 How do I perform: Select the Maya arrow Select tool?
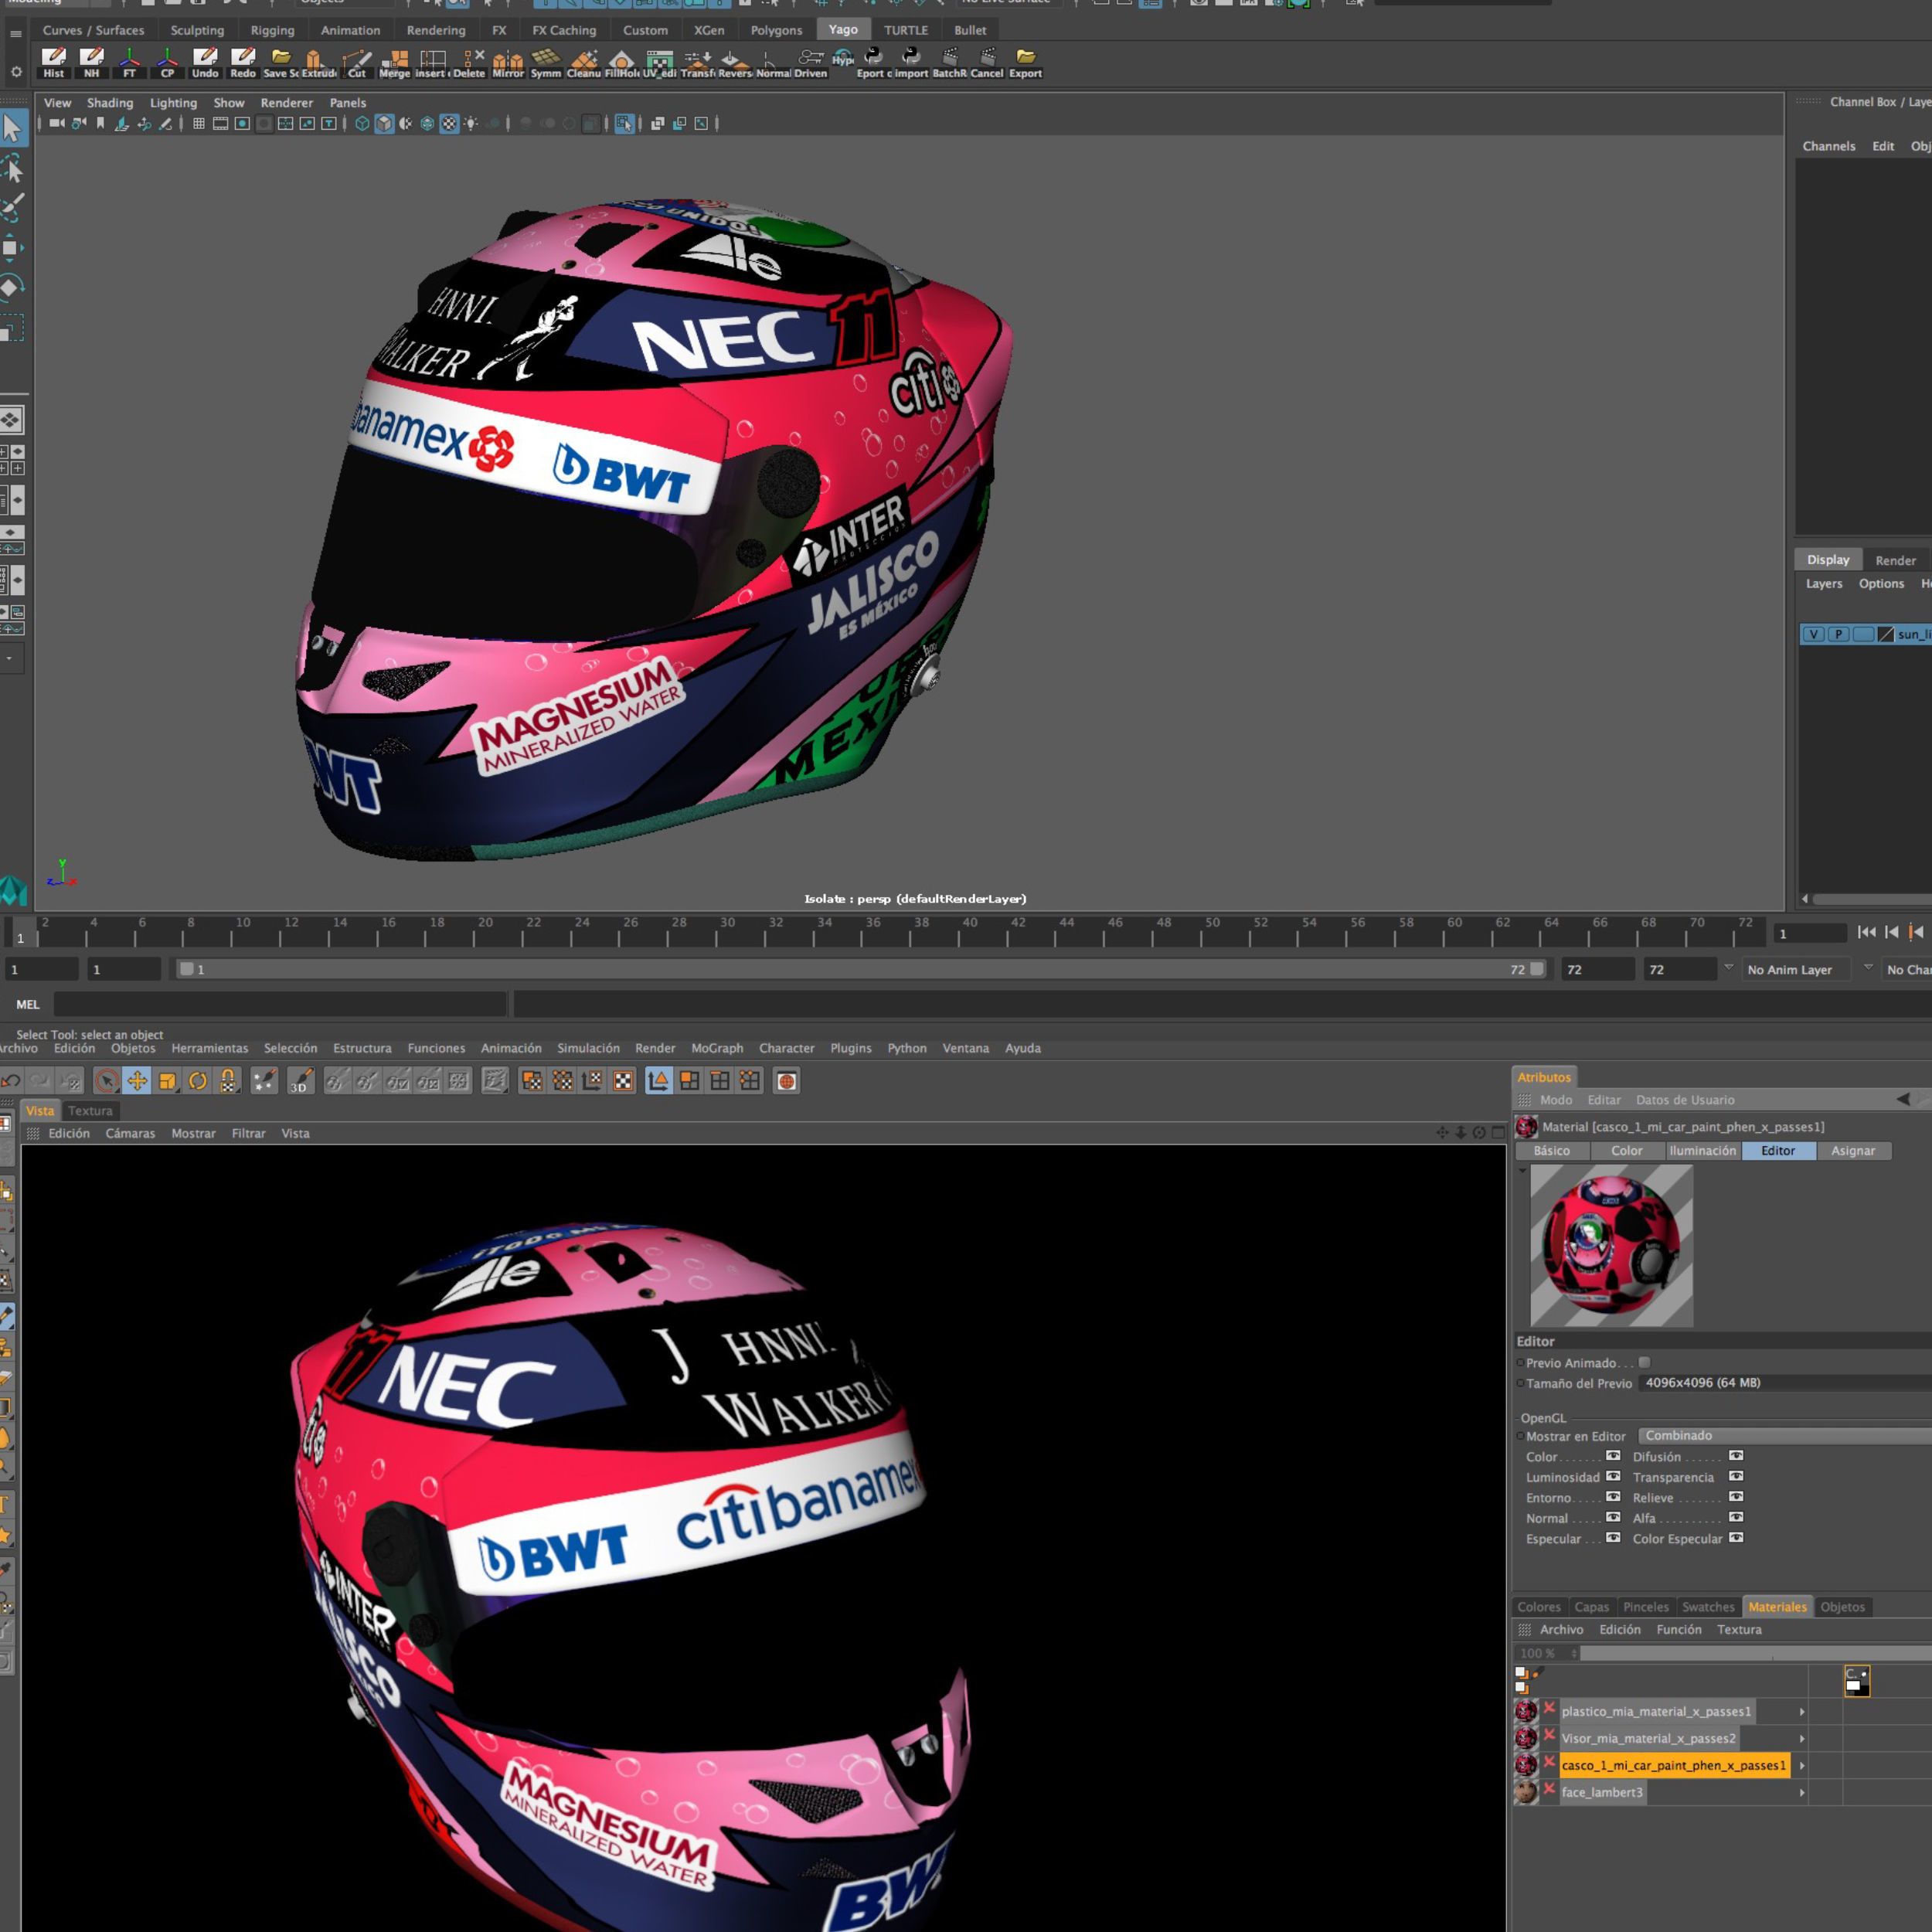[13, 128]
